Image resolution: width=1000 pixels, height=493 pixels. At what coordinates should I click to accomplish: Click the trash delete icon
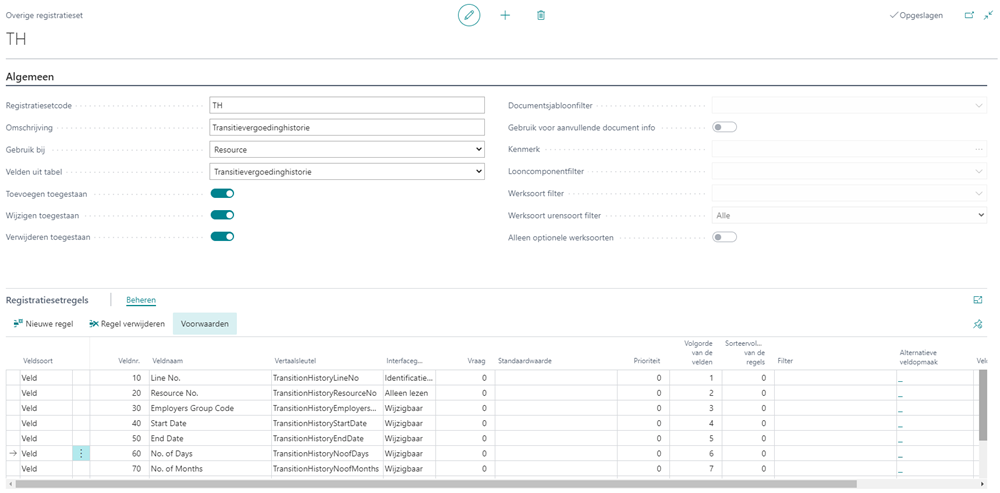[541, 16]
